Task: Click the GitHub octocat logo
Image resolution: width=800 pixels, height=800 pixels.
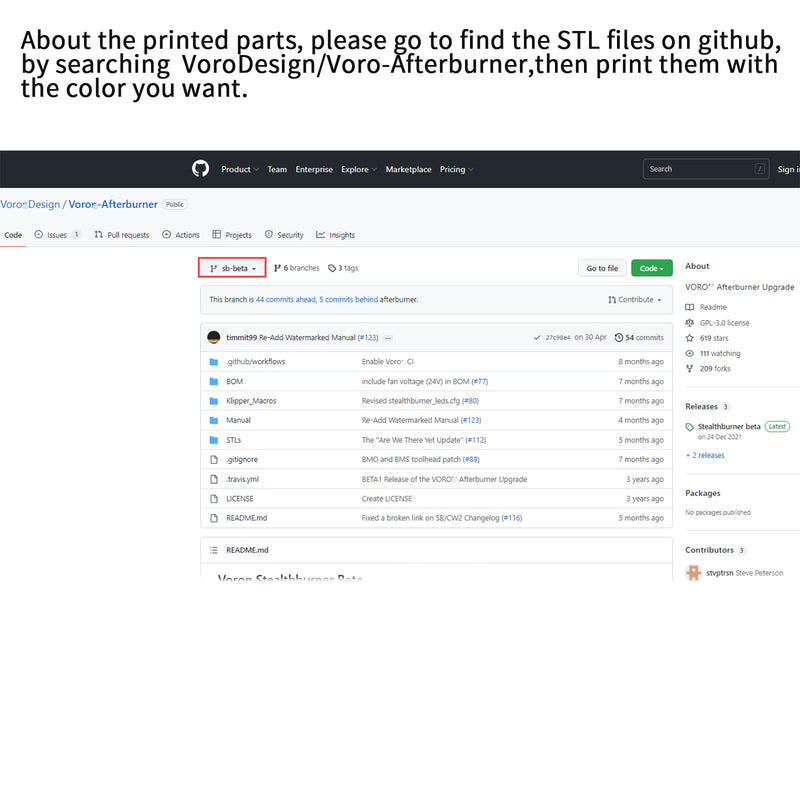Action: click(x=201, y=169)
